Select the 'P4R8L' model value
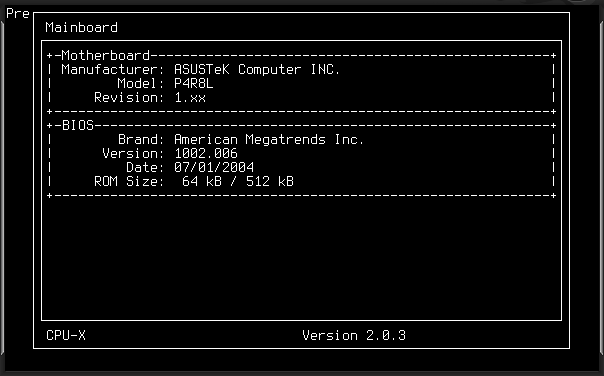This screenshot has width=604, height=376. [x=193, y=84]
